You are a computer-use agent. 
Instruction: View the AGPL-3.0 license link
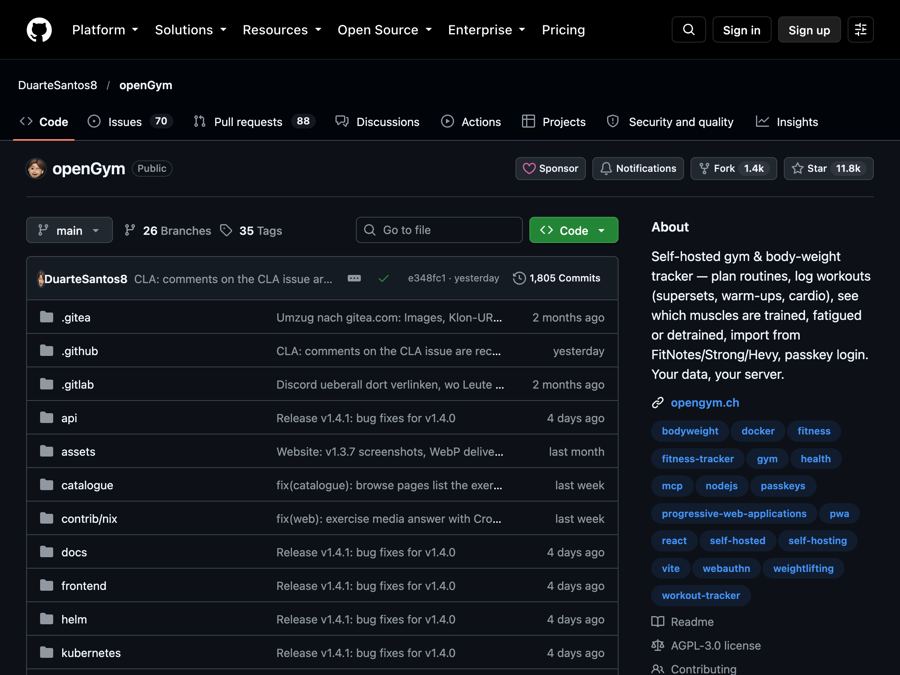[x=706, y=646]
